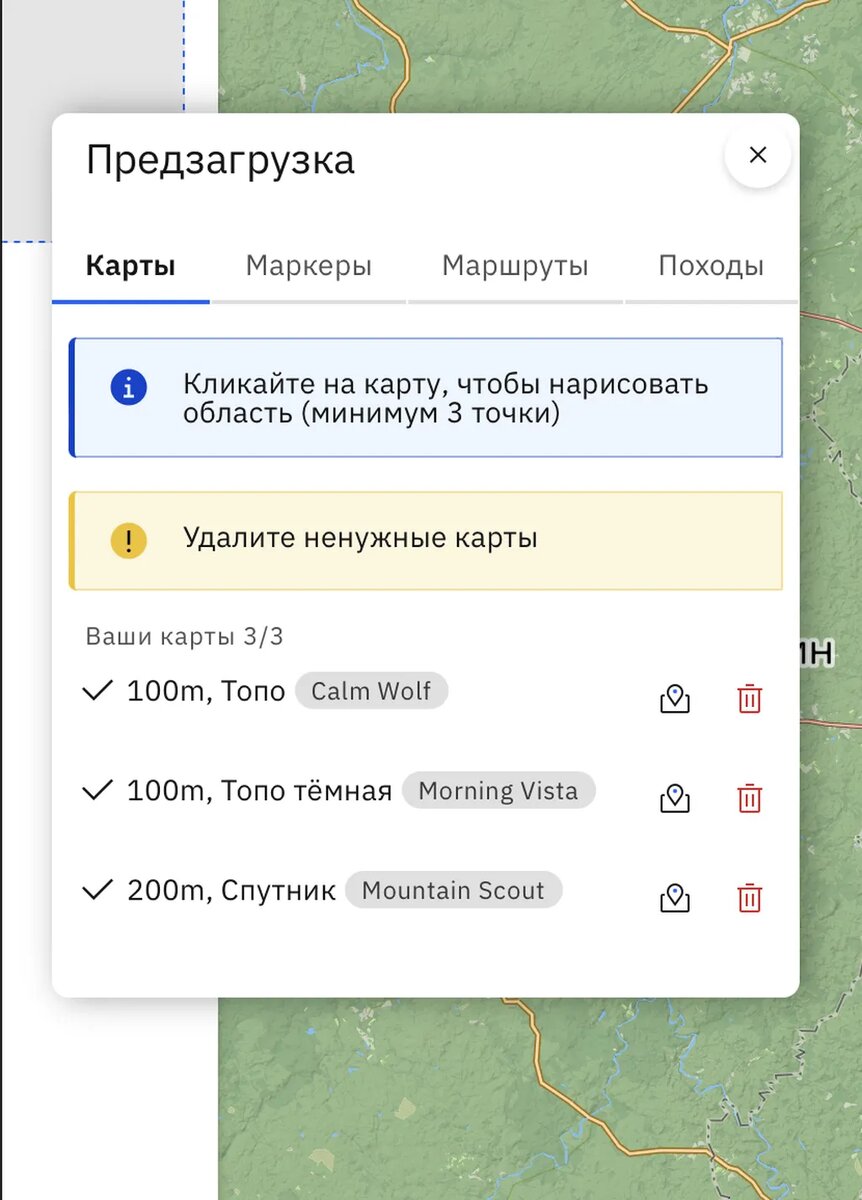Click the yellow warning icon
The width and height of the screenshot is (862, 1200).
129,541
